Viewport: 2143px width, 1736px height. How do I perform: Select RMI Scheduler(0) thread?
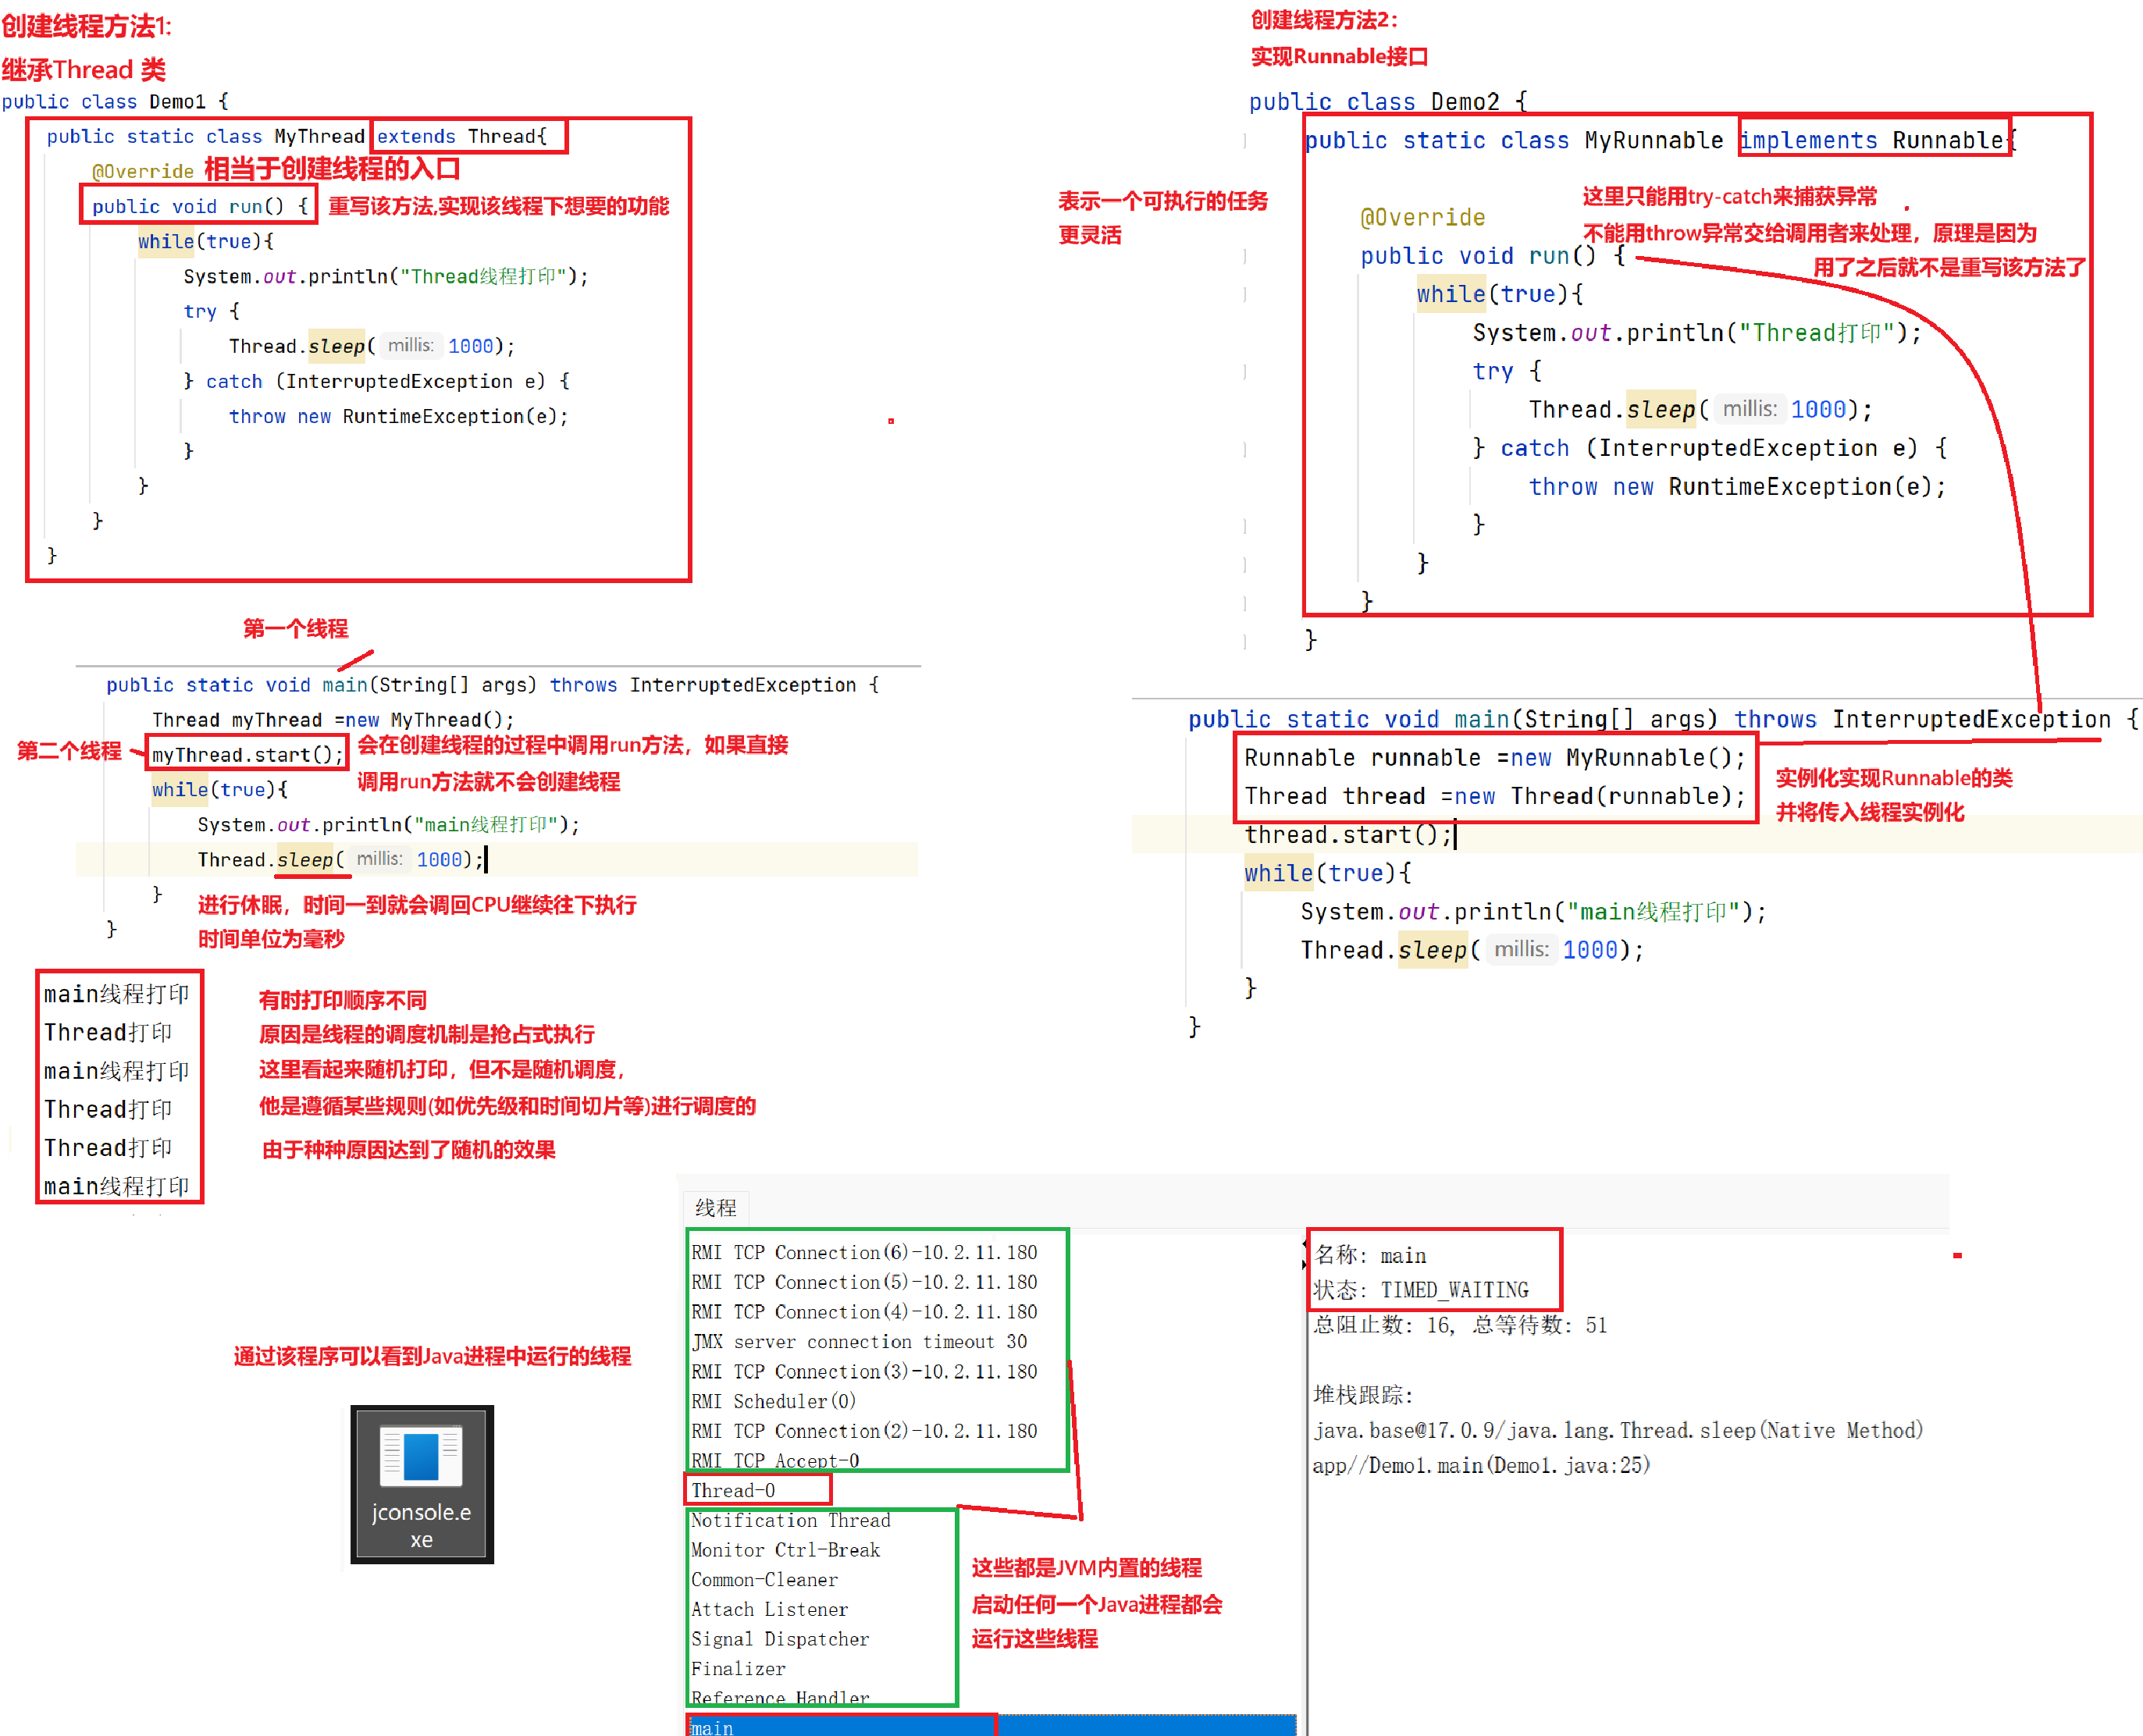[x=773, y=1401]
